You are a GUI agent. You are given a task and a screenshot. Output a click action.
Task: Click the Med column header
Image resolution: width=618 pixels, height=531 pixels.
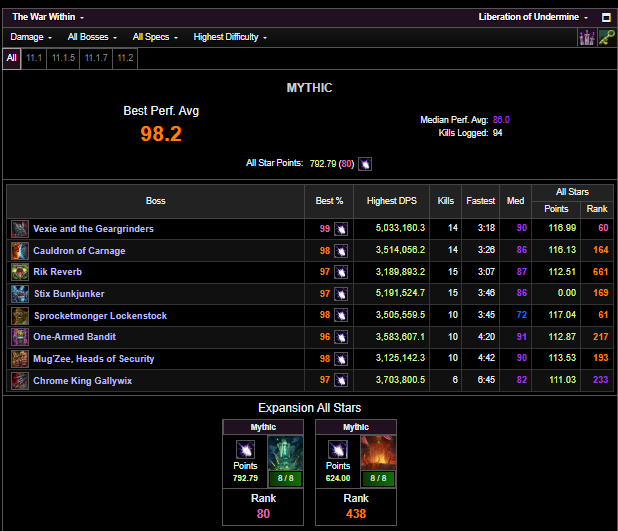(x=515, y=201)
